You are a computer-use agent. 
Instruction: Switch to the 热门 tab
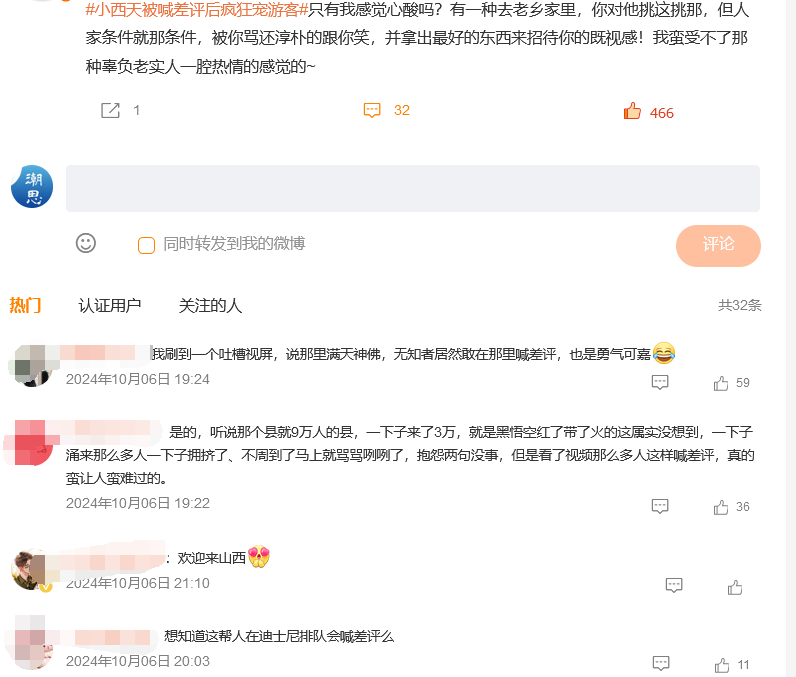click(x=25, y=306)
